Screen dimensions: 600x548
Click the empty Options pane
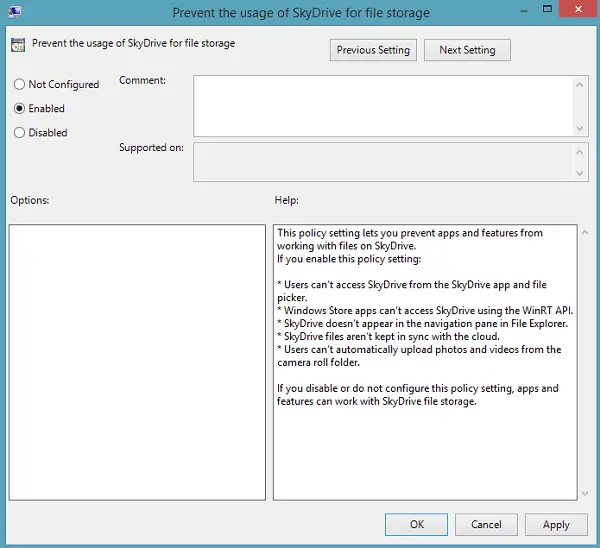[137, 362]
